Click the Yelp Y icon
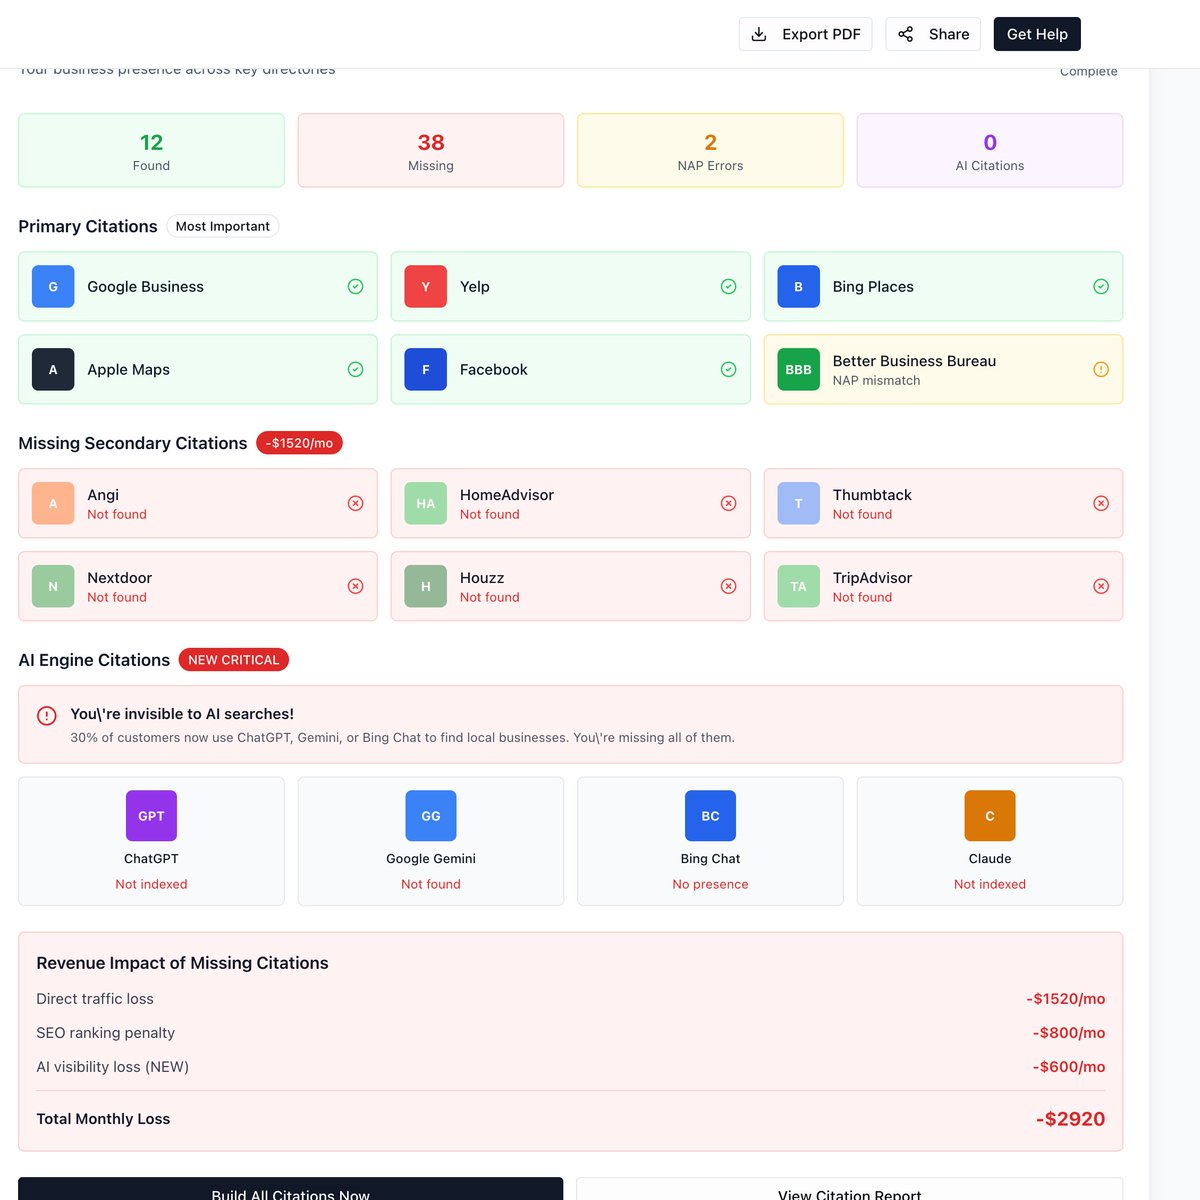1200x1200 pixels. pyautogui.click(x=425, y=286)
